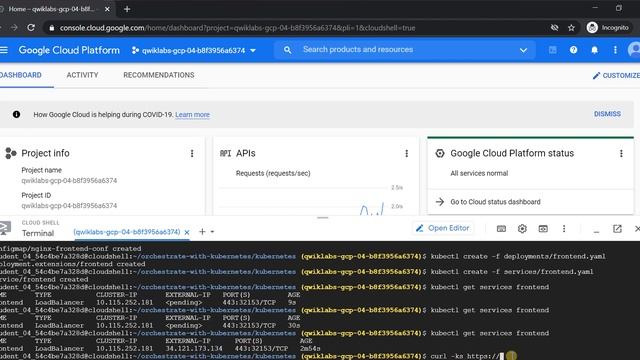Open Cloud Shell in a new window
640x360 pixels.
(x=617, y=229)
